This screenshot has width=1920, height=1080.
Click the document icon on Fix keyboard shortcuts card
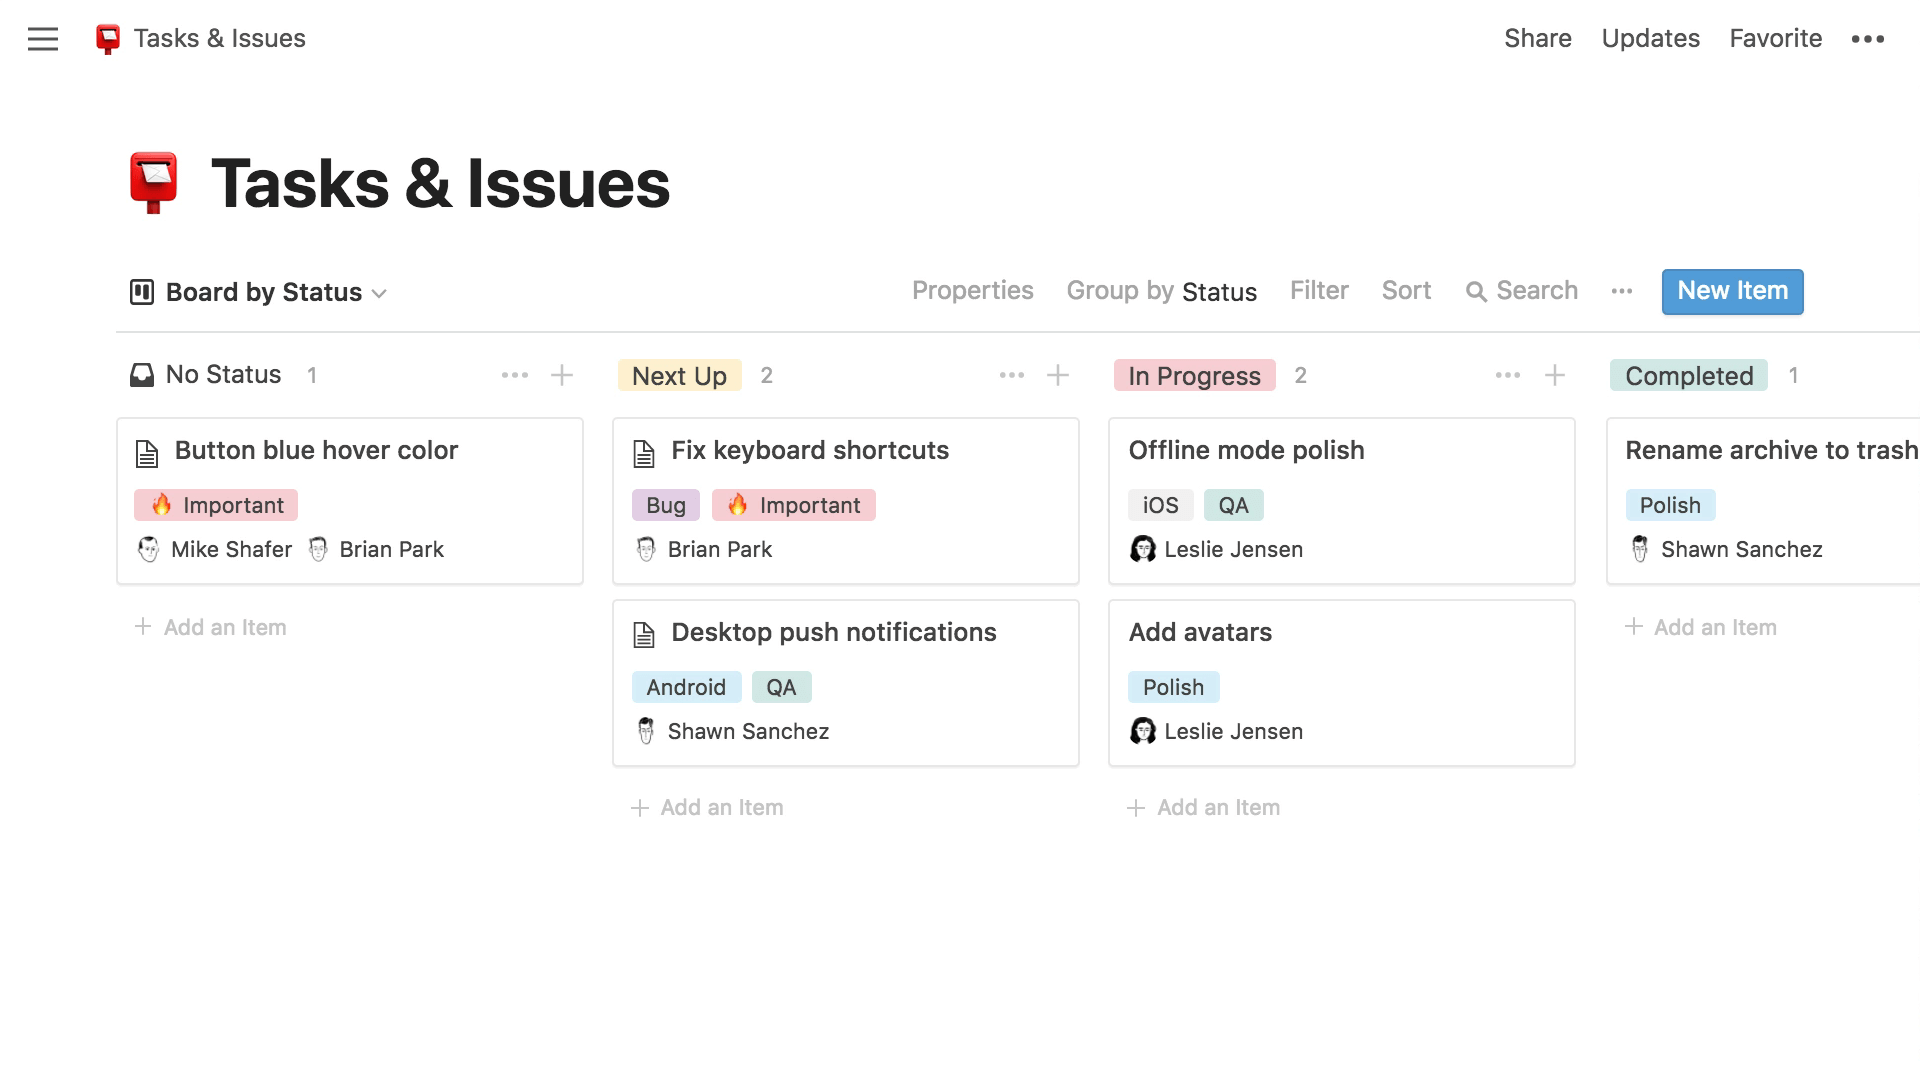tap(645, 451)
